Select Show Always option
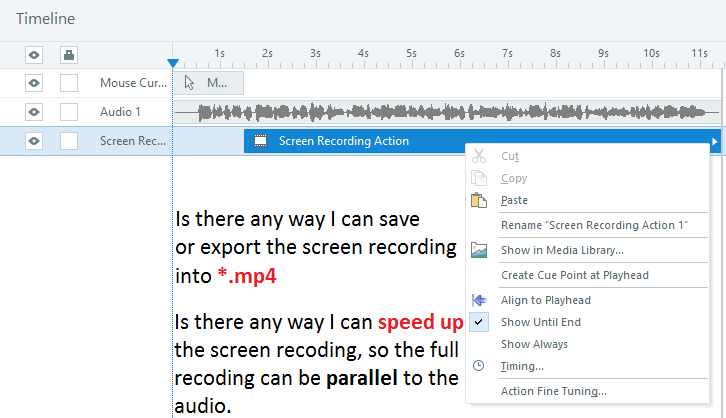The image size is (726, 418). [534, 344]
